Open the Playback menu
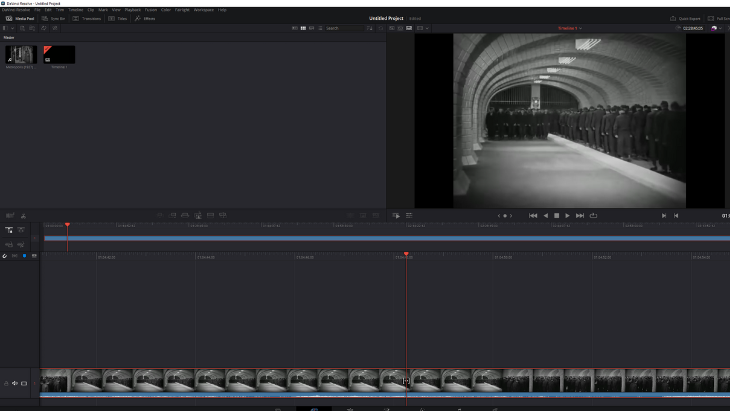730x411 pixels. click(132, 9)
